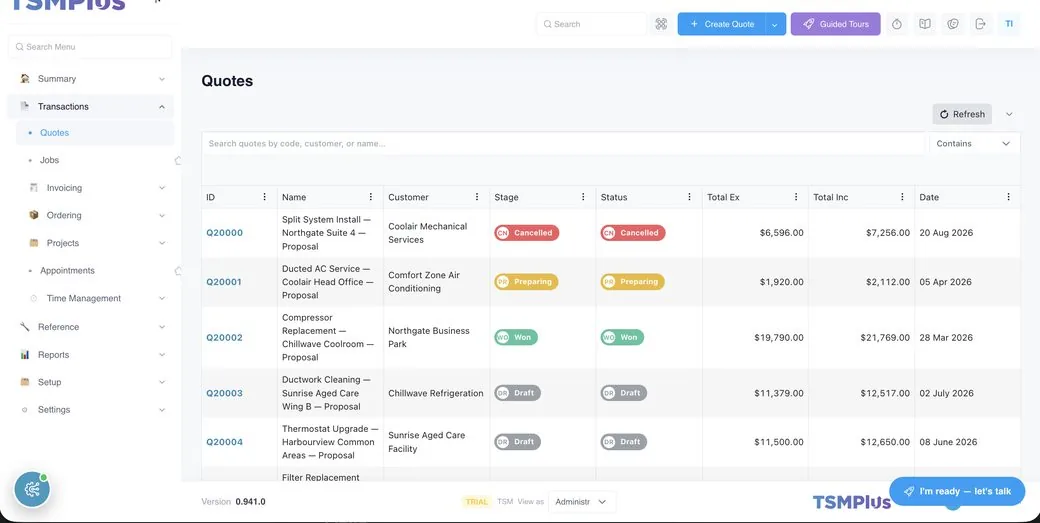1040x523 pixels.
Task: Open Customer column options menu
Action: (x=477, y=197)
